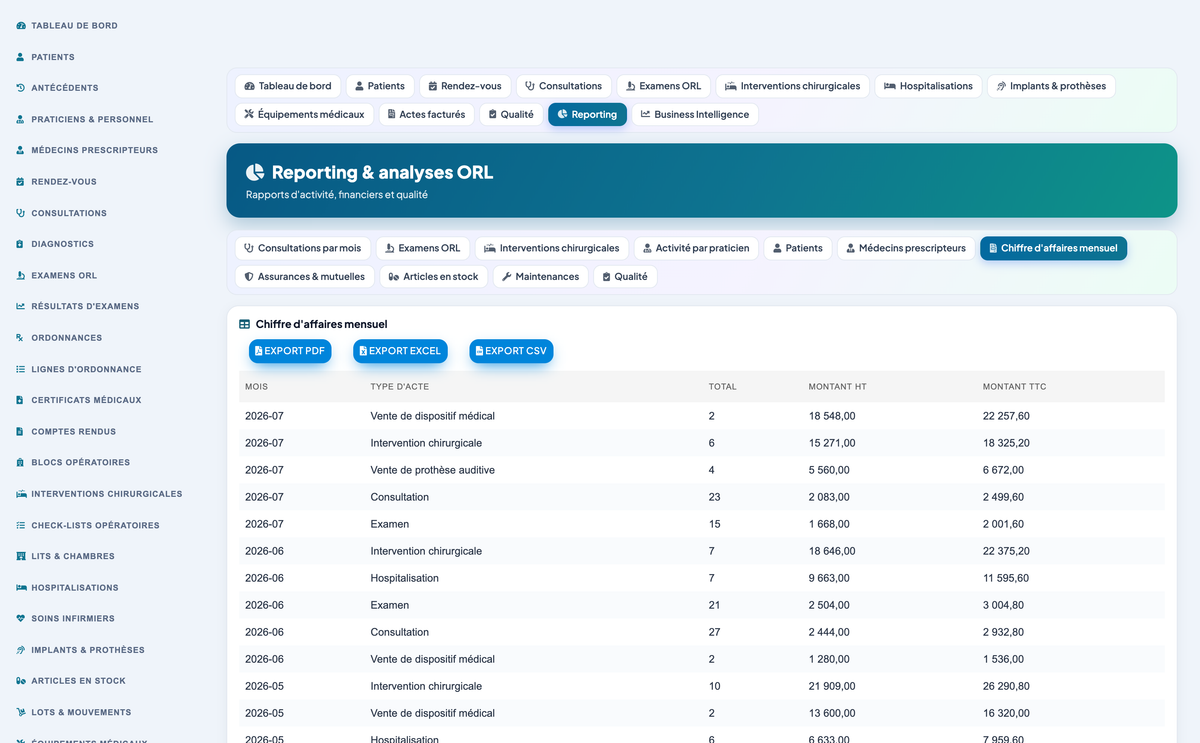Click the Export Excel button
This screenshot has height=743, width=1200.
(400, 351)
